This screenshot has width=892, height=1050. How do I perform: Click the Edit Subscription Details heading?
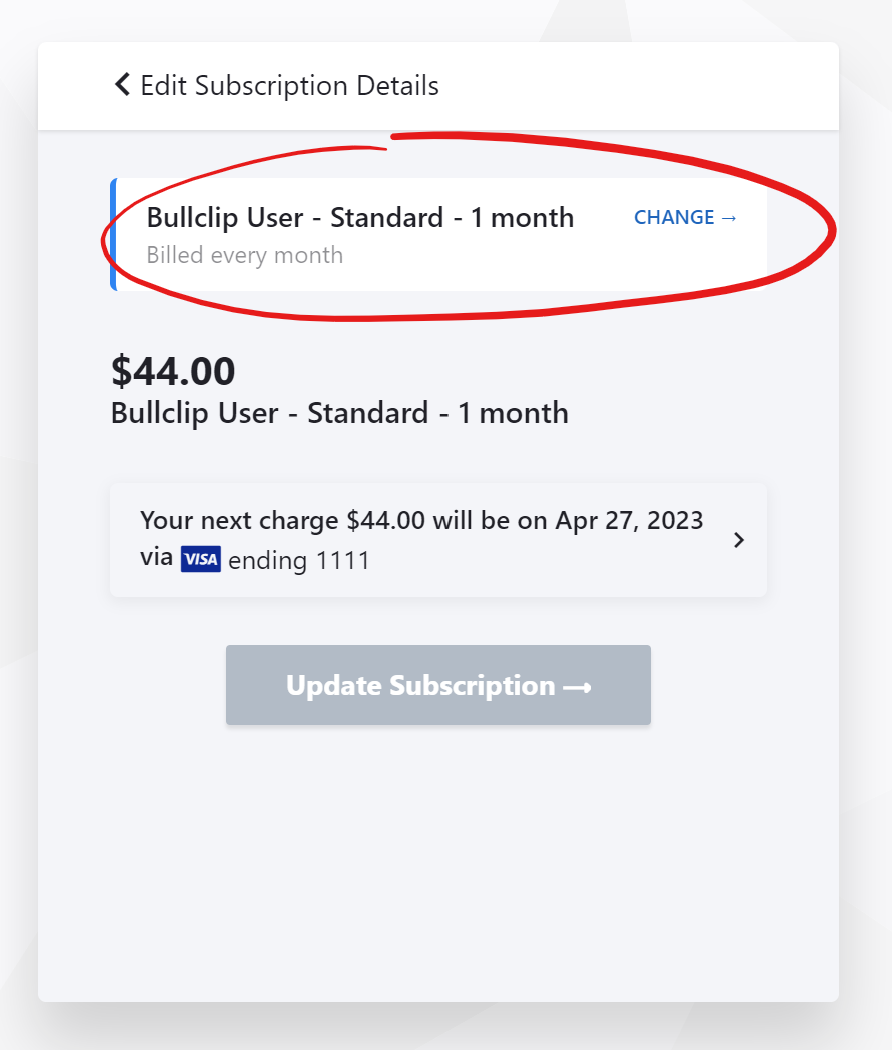pyautogui.click(x=289, y=86)
